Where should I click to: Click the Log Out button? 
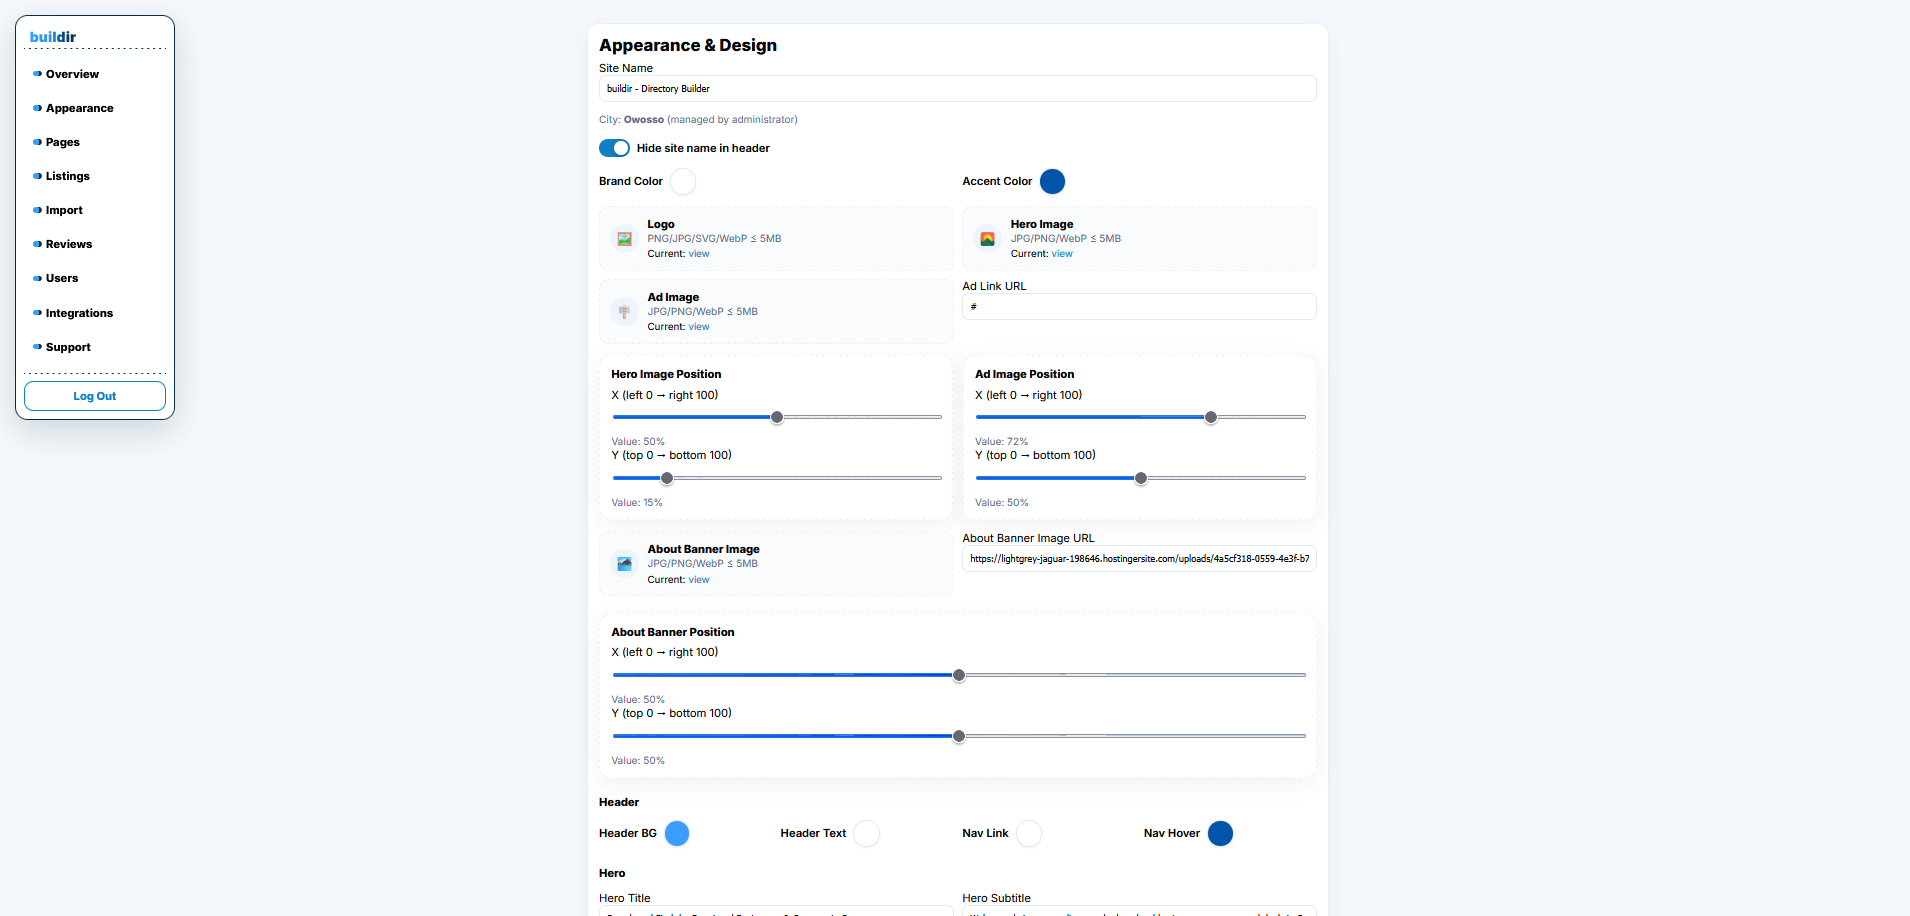pos(94,396)
